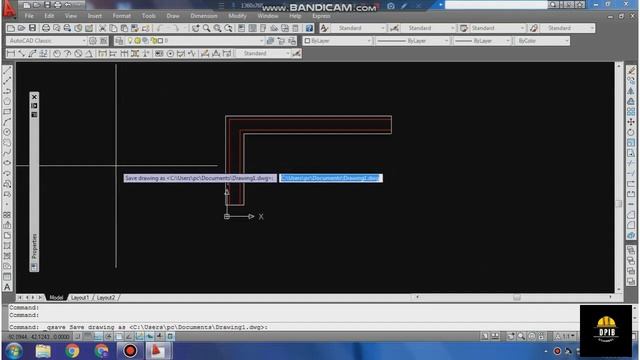Toggle Lineweight display in status bar
640x360 pixels.
click(160, 336)
